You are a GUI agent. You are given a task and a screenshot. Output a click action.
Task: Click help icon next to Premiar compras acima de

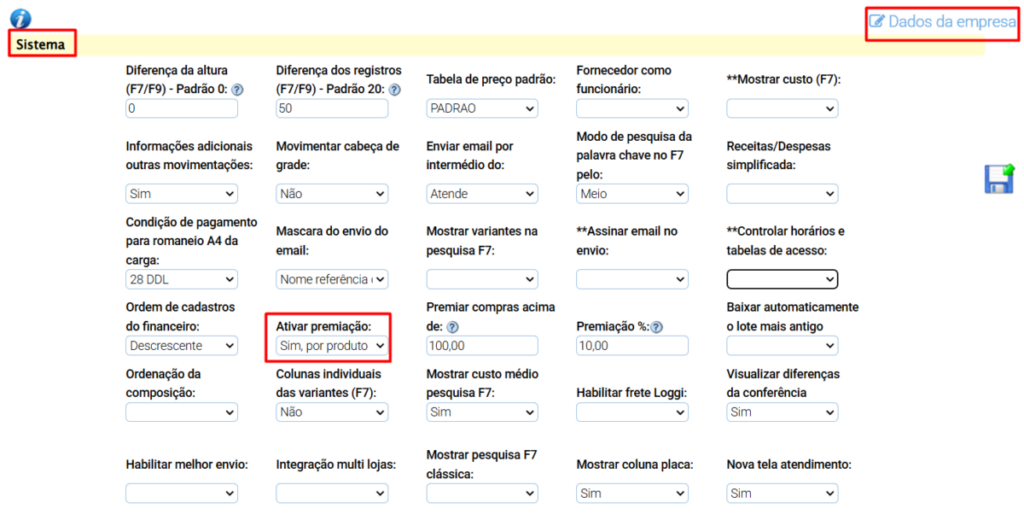[x=453, y=327]
